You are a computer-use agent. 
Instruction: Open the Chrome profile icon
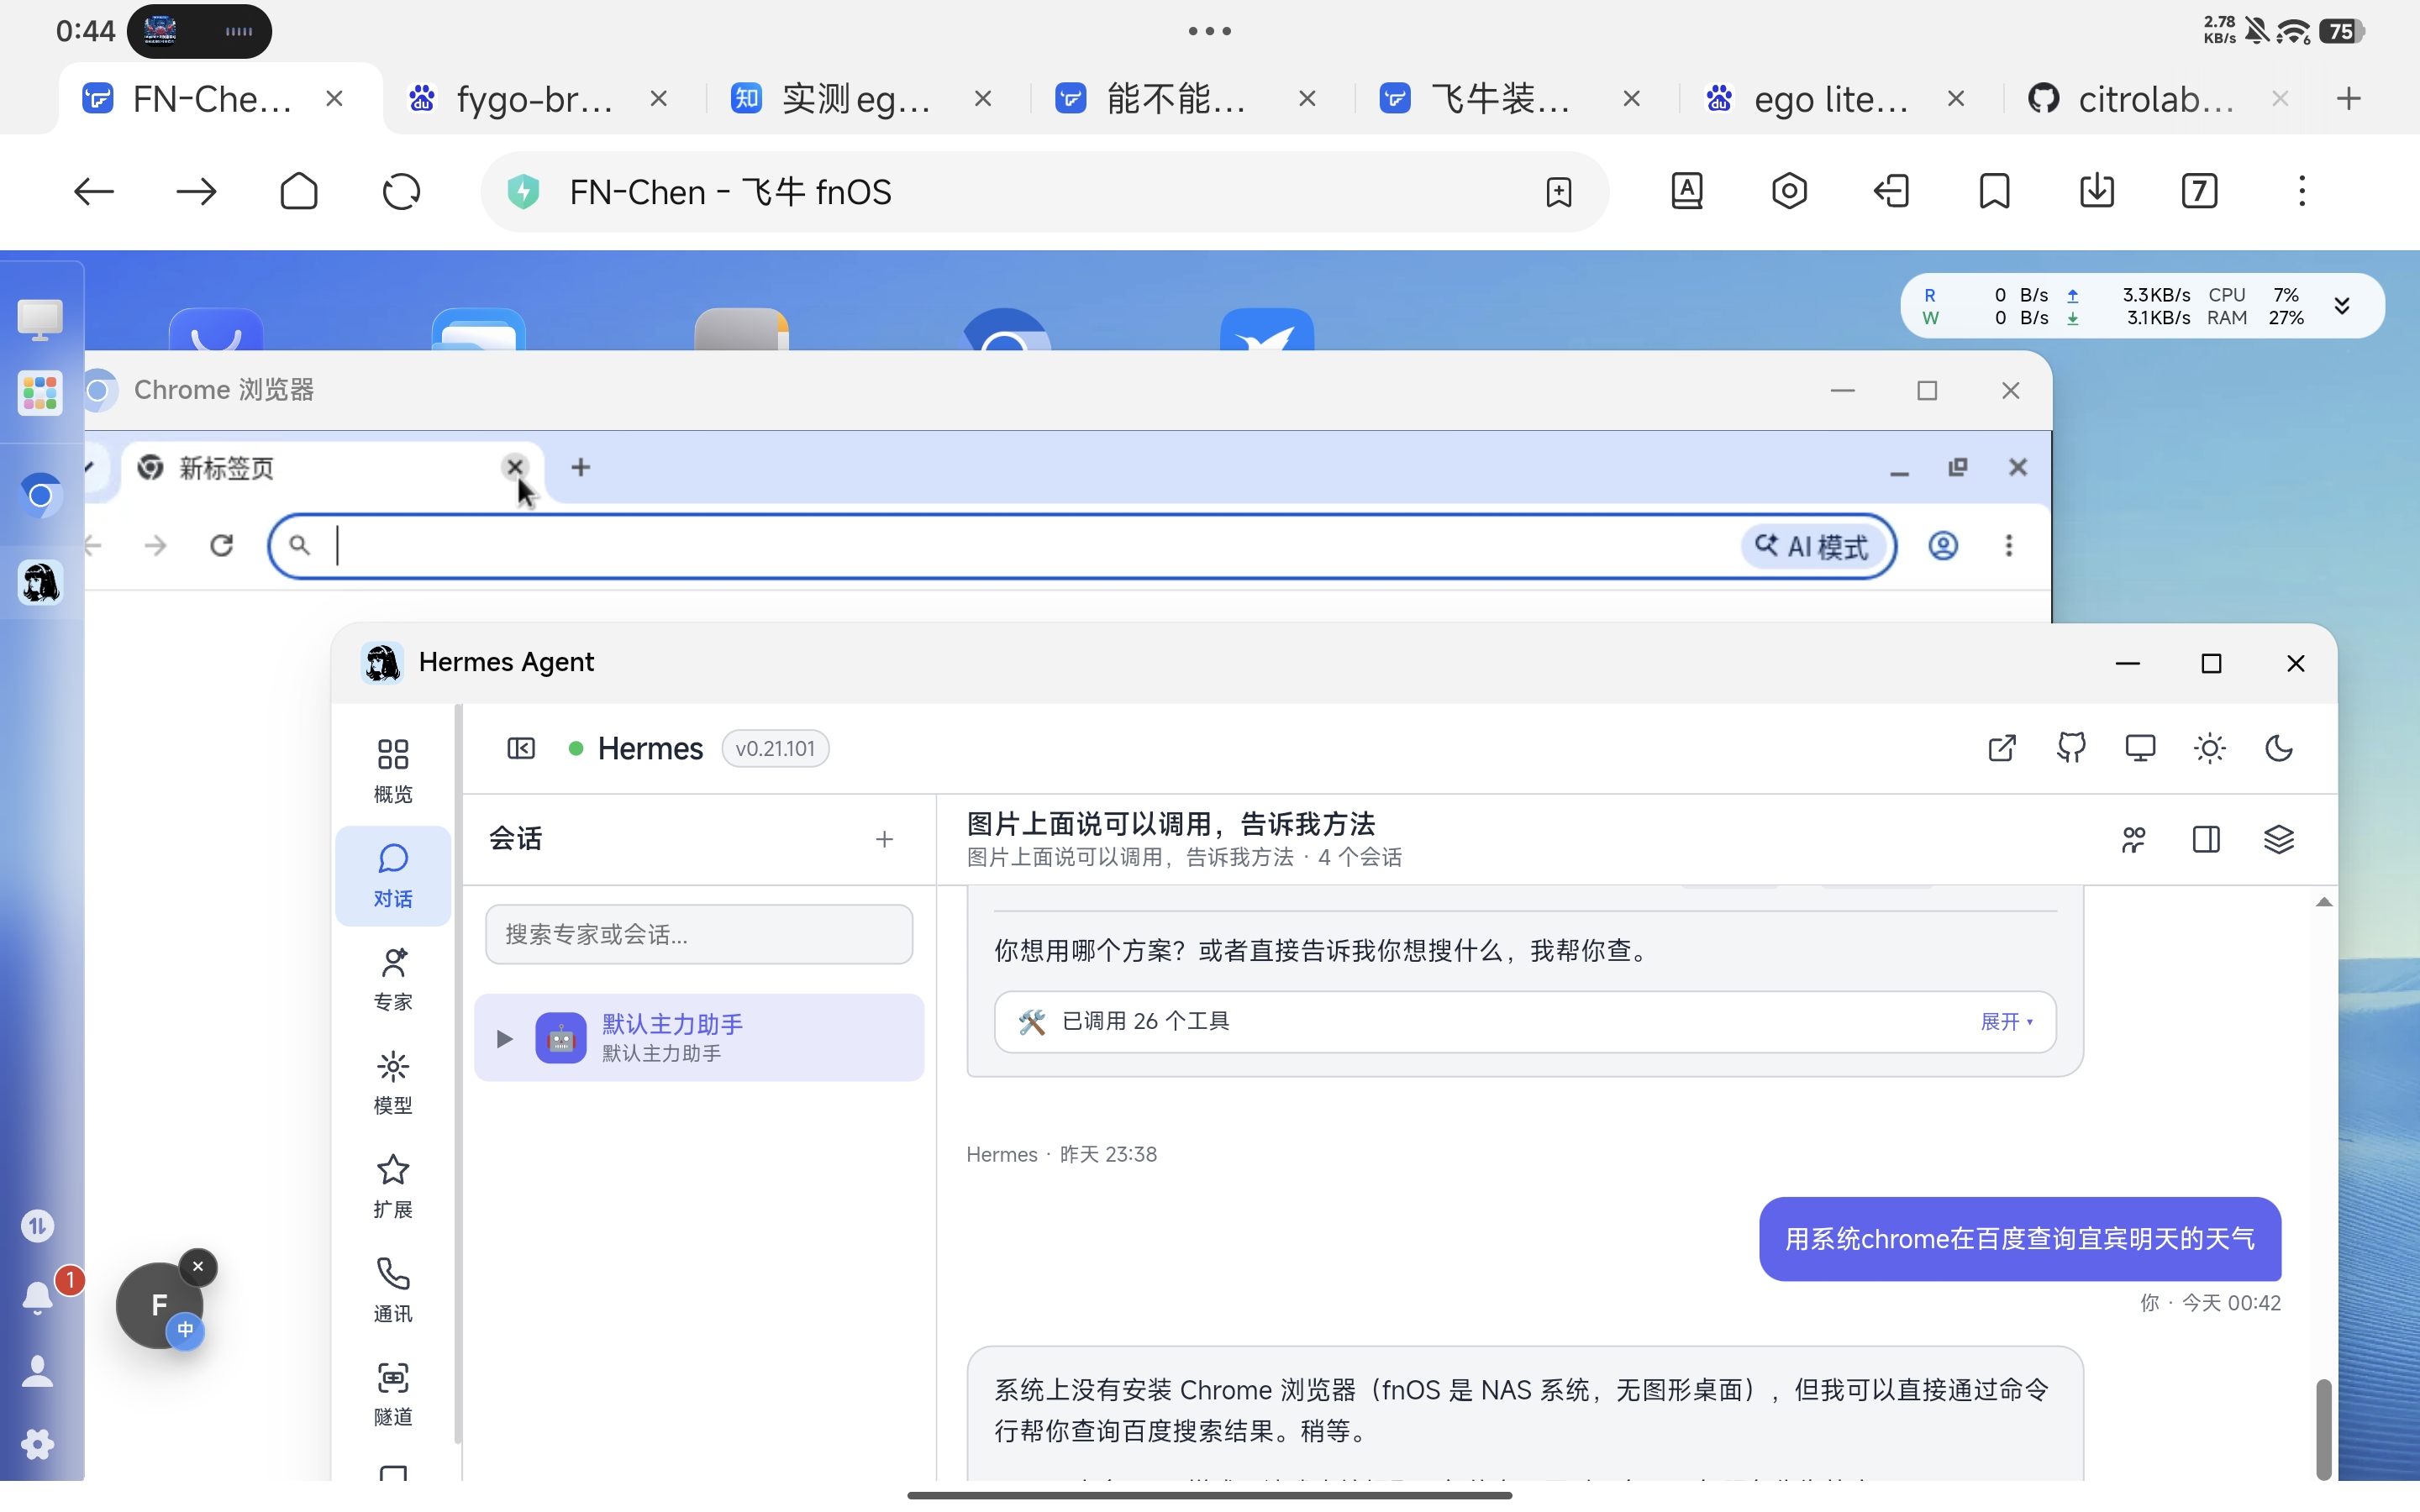click(1942, 545)
